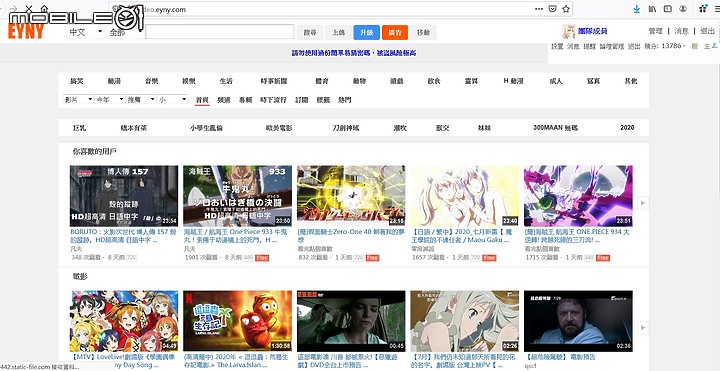
Task: Click the 上傳 upload button
Action: [x=338, y=32]
